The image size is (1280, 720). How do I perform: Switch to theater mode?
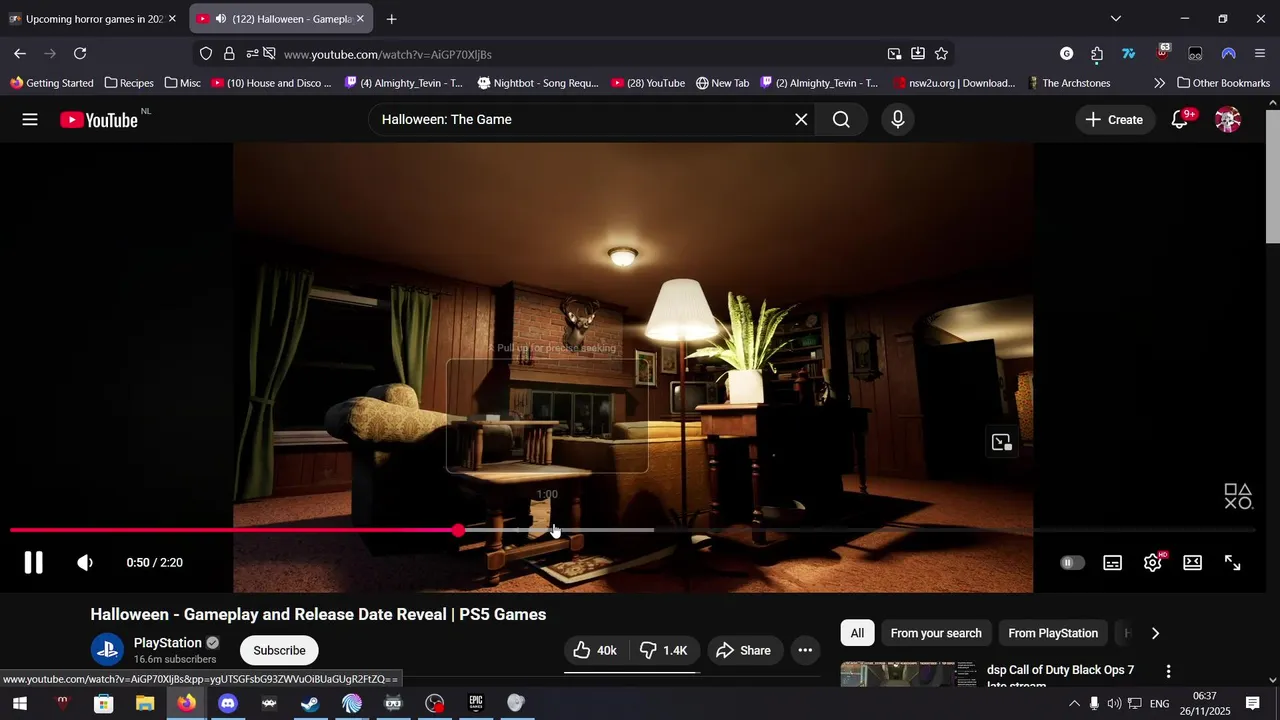(x=1193, y=563)
